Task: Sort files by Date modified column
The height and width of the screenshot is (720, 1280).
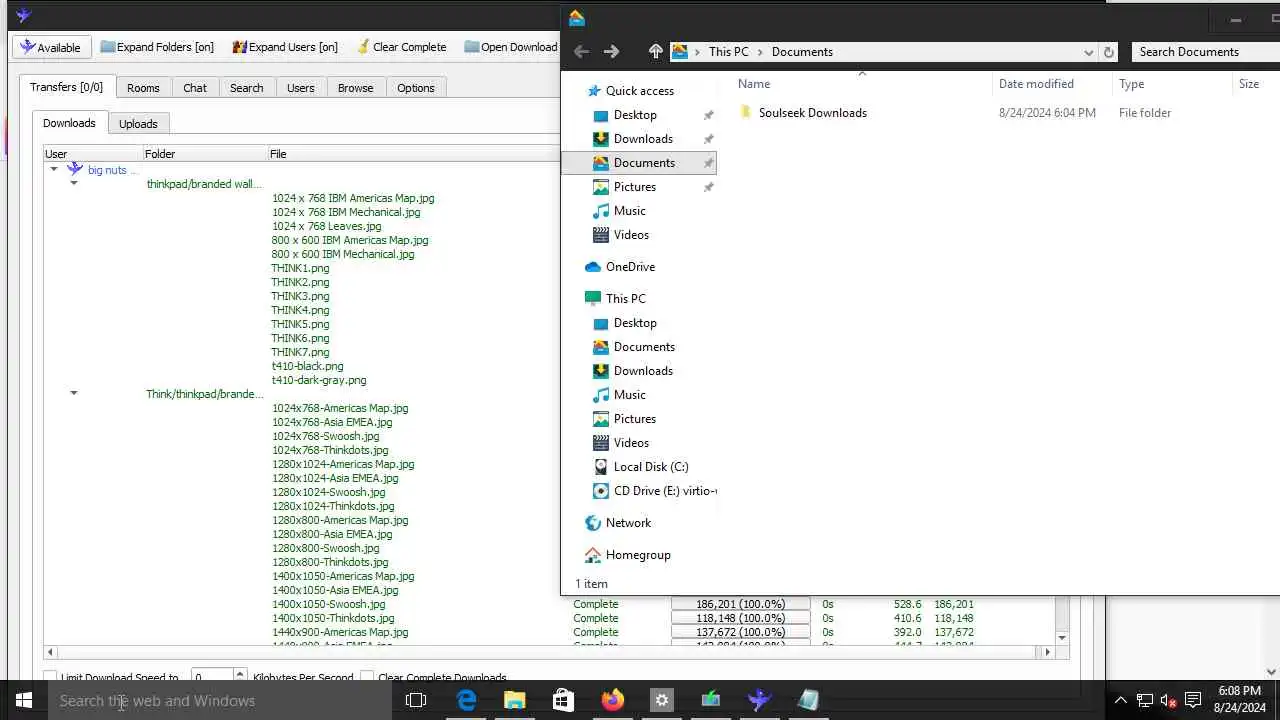Action: coord(1036,84)
